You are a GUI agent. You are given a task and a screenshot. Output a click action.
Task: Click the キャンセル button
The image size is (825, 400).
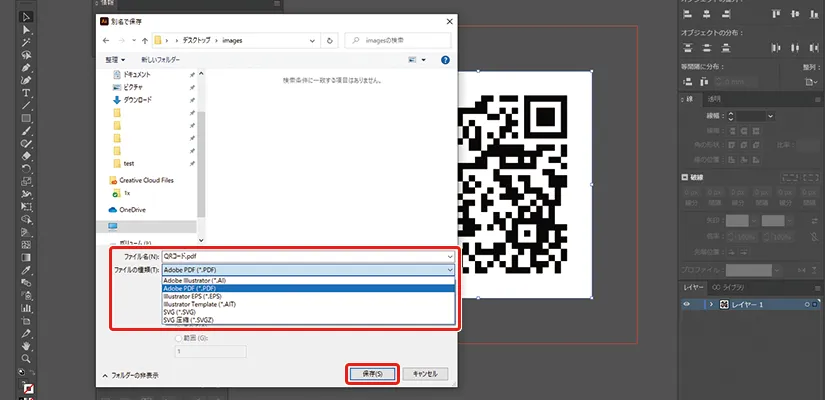tap(425, 374)
